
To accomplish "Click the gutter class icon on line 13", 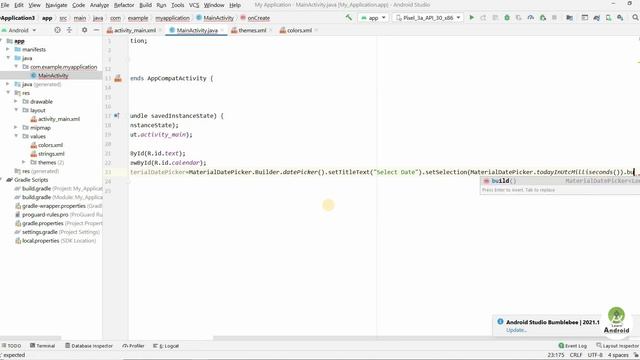I will coord(118,78).
